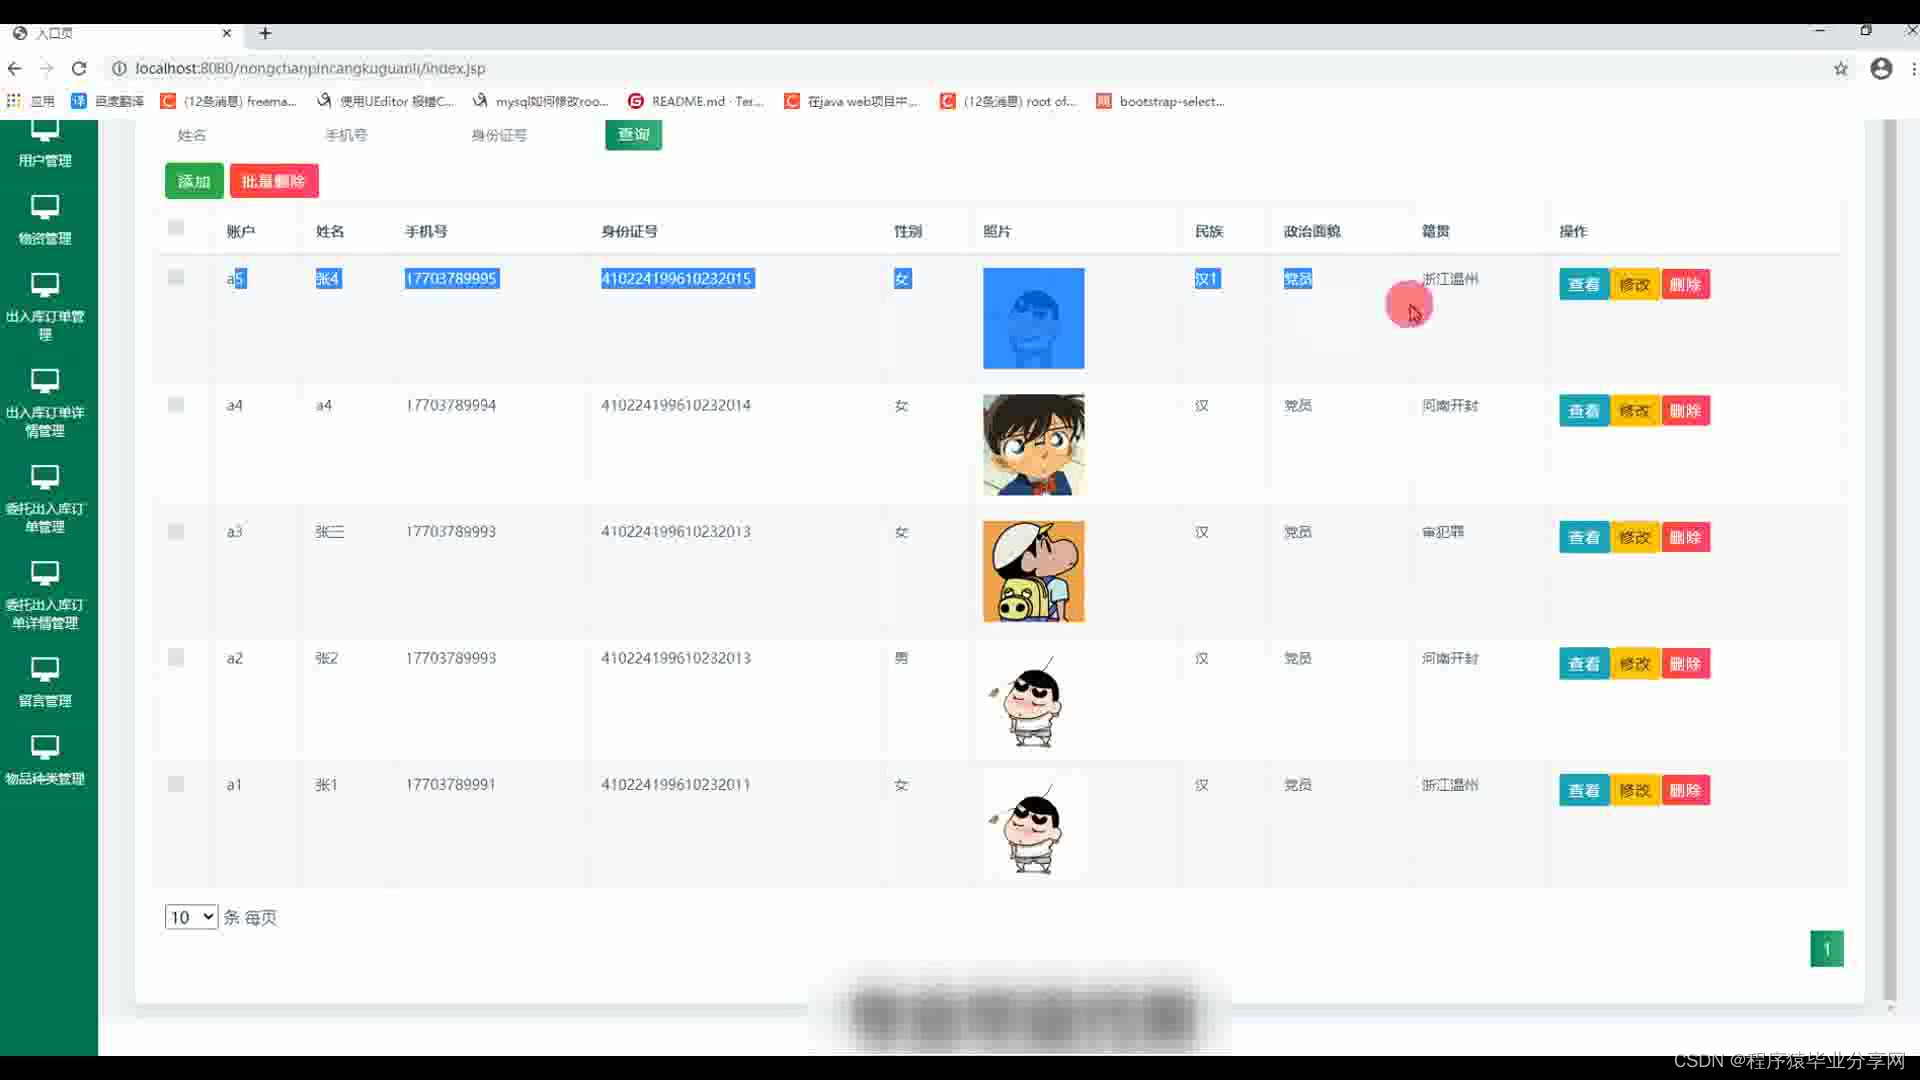Open the 10 per-page dropdown
The width and height of the screenshot is (1920, 1080).
pyautogui.click(x=191, y=917)
